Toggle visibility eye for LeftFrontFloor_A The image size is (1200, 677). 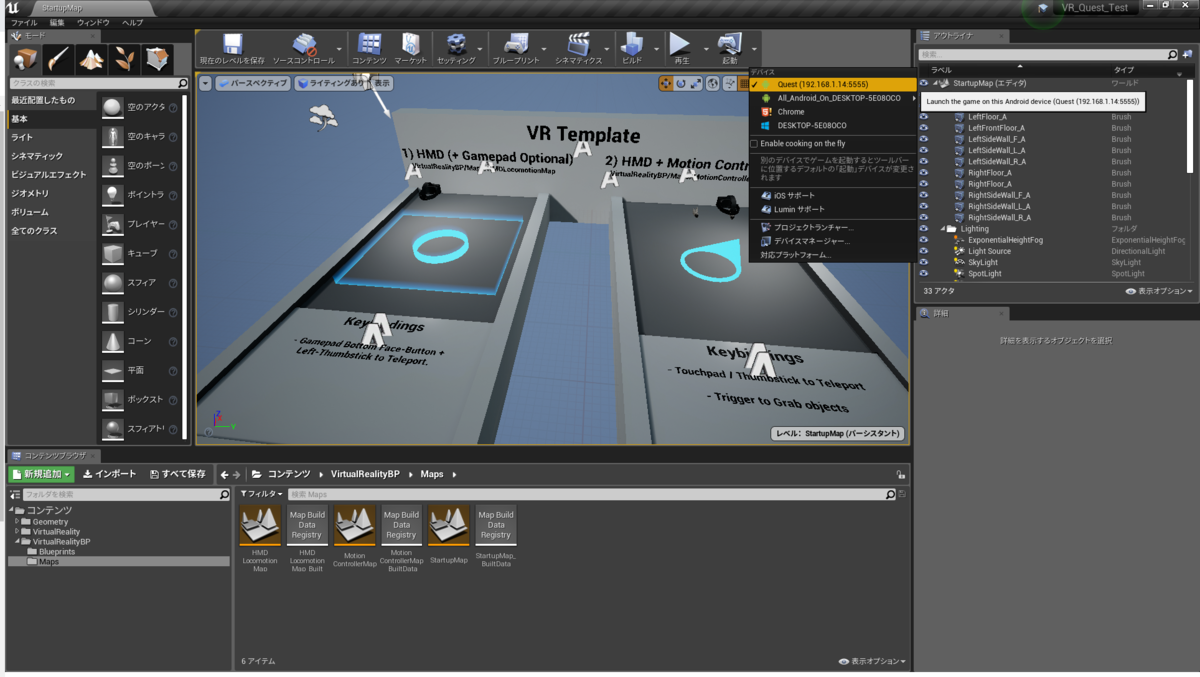[x=924, y=128]
